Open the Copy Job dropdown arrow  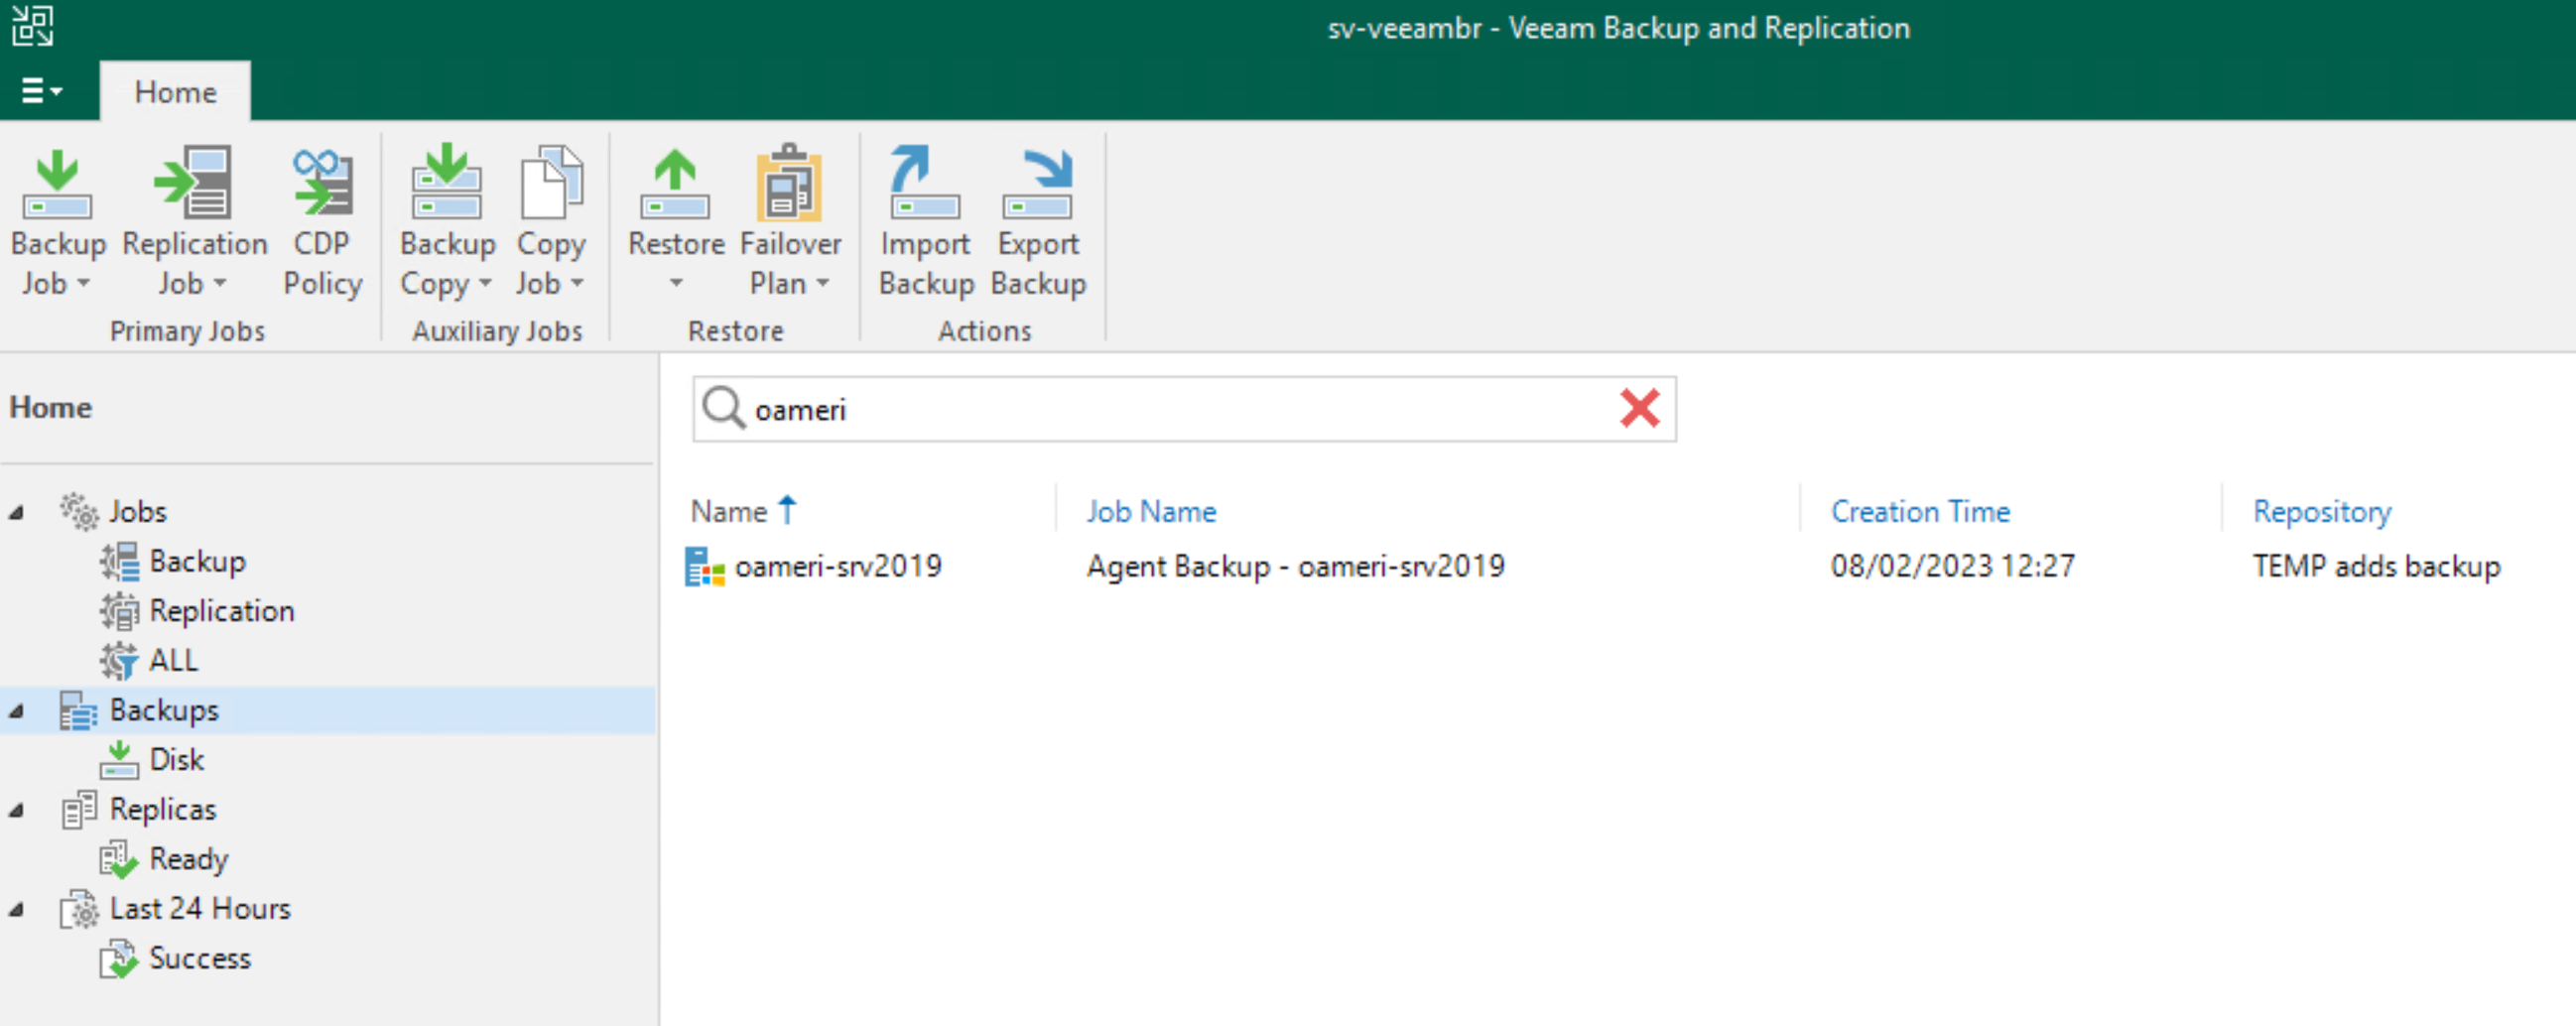pos(577,284)
